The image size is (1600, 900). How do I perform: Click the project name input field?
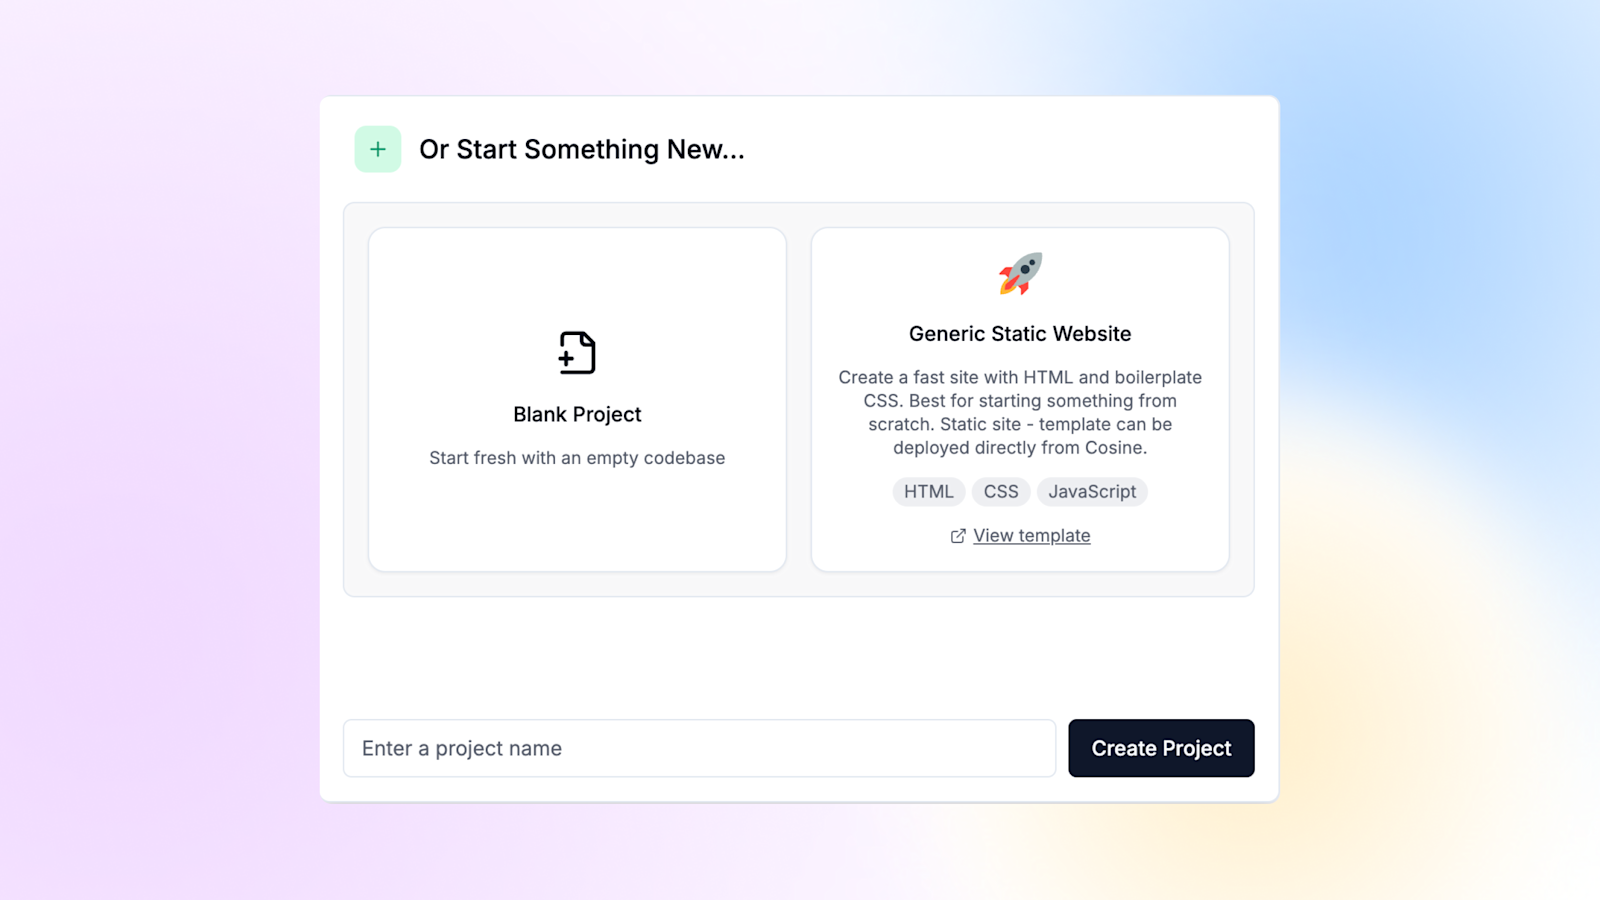[699, 748]
